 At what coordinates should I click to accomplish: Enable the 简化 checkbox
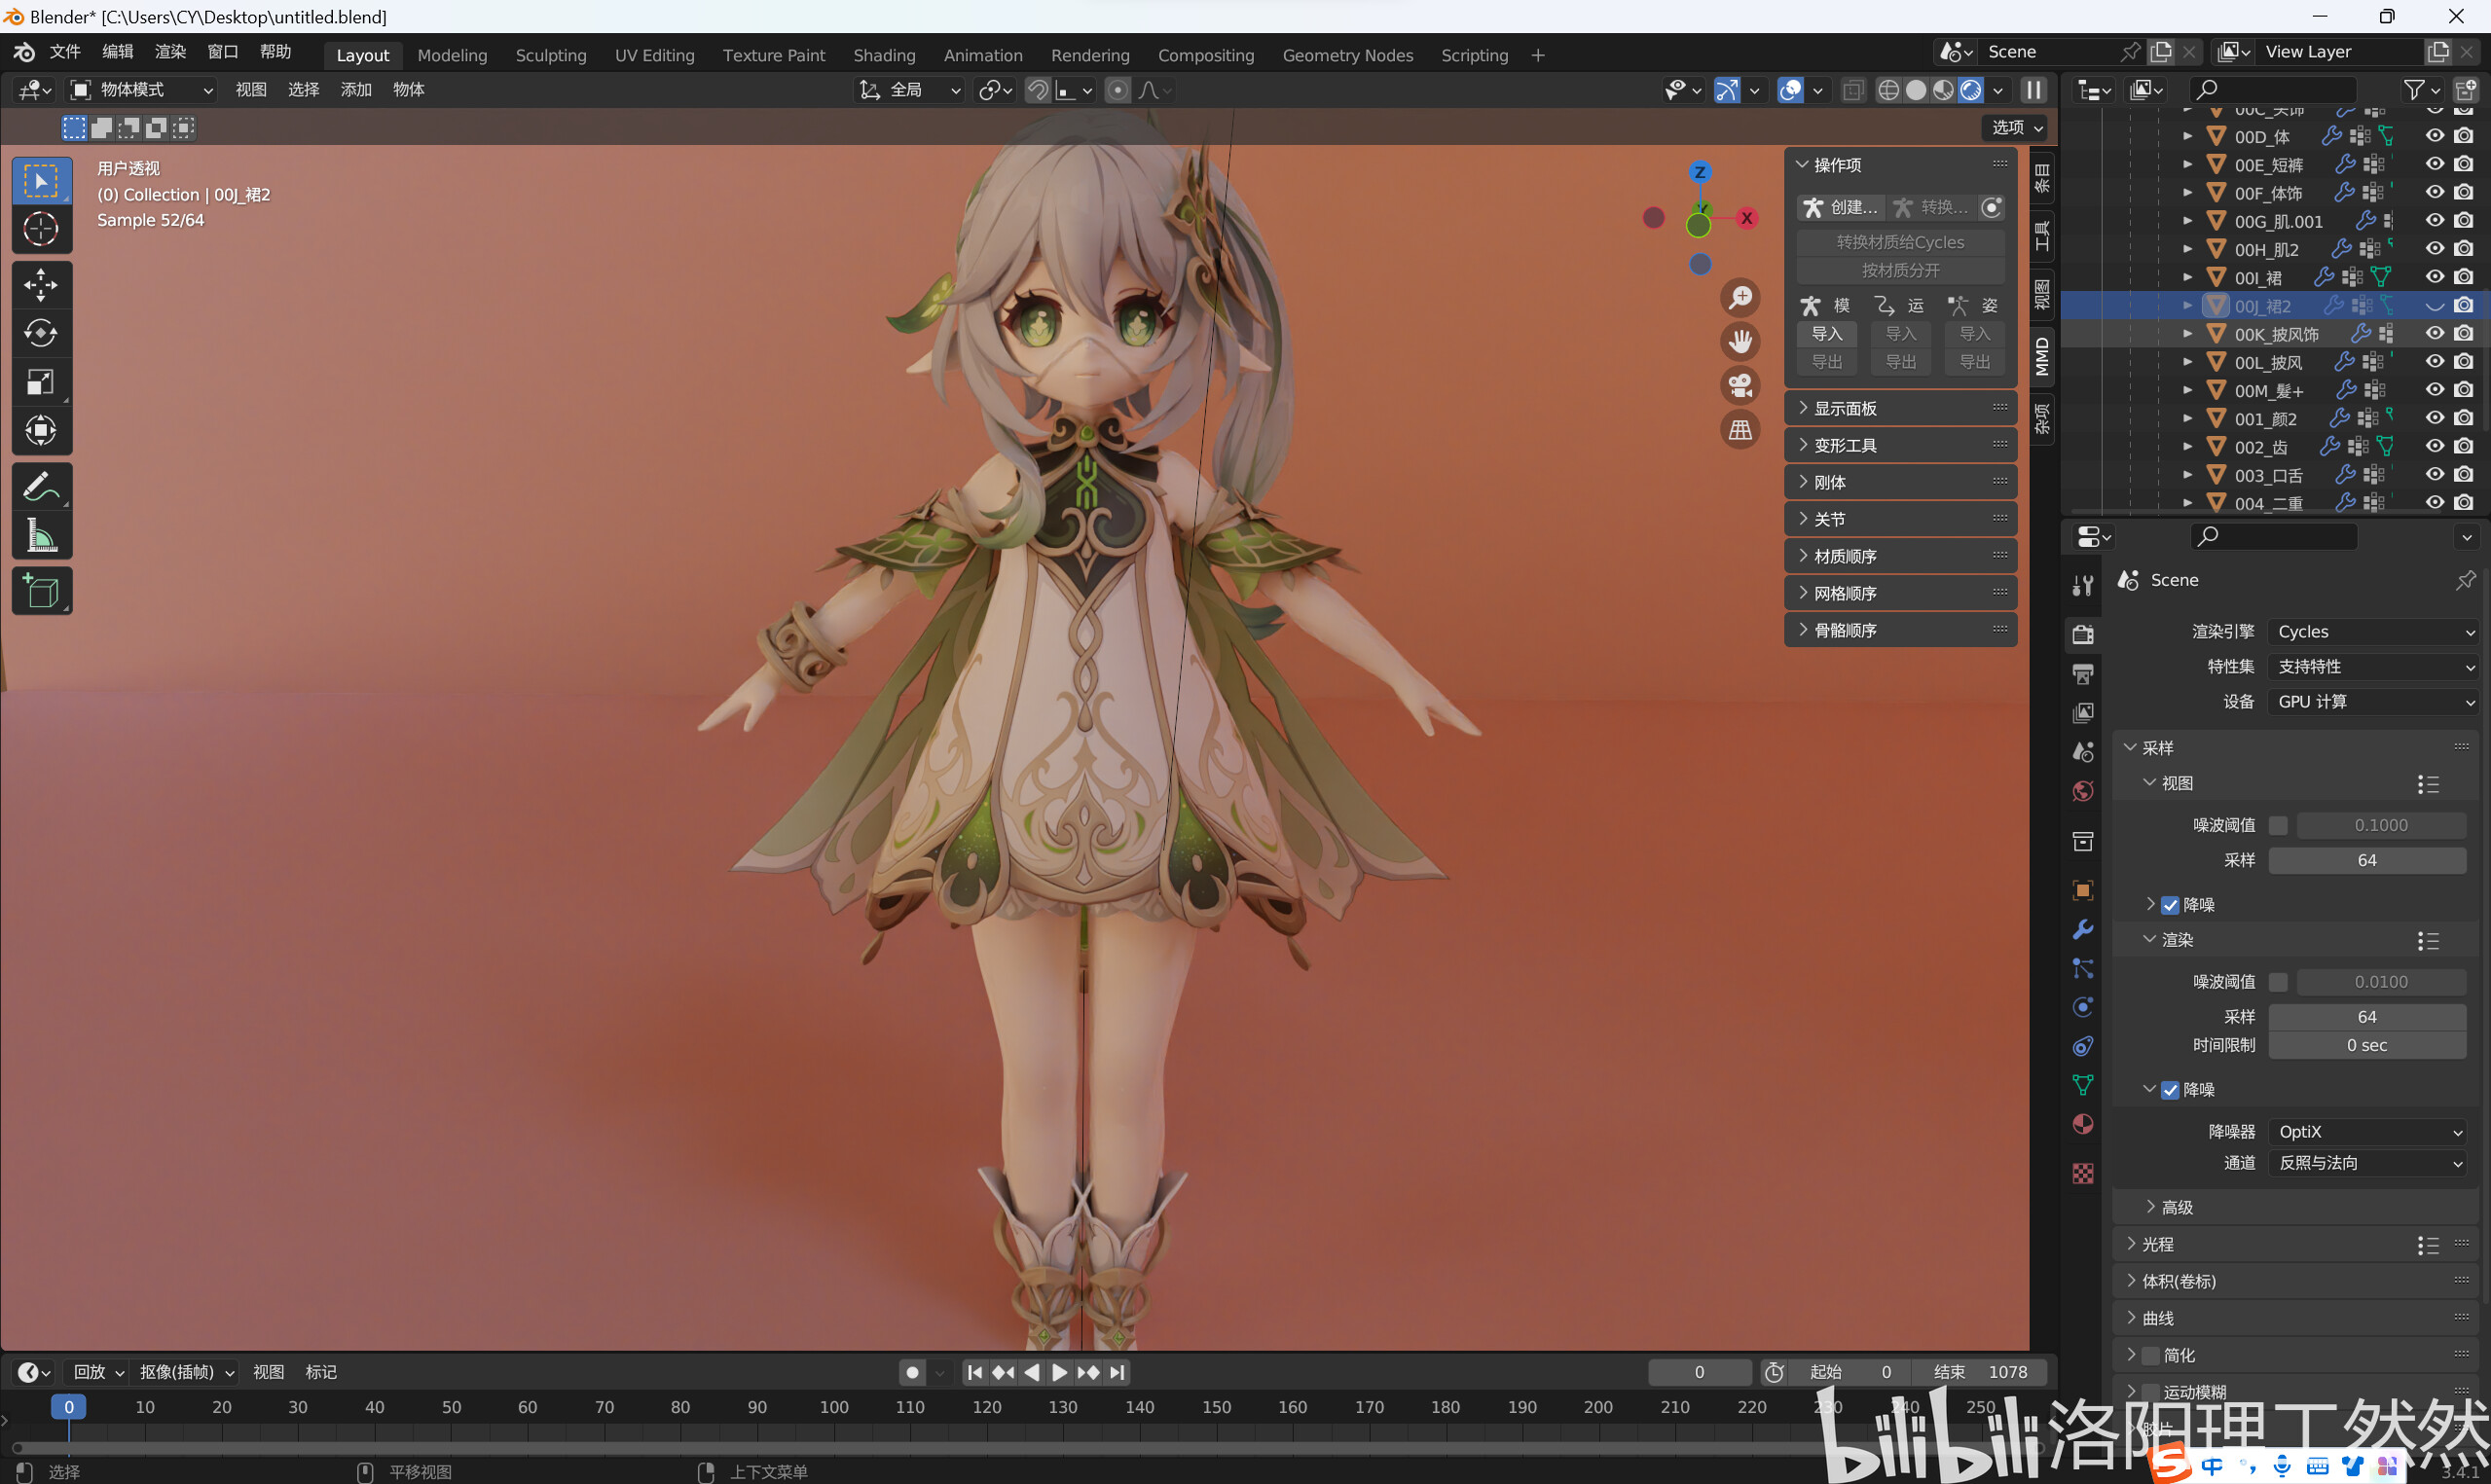2151,1355
